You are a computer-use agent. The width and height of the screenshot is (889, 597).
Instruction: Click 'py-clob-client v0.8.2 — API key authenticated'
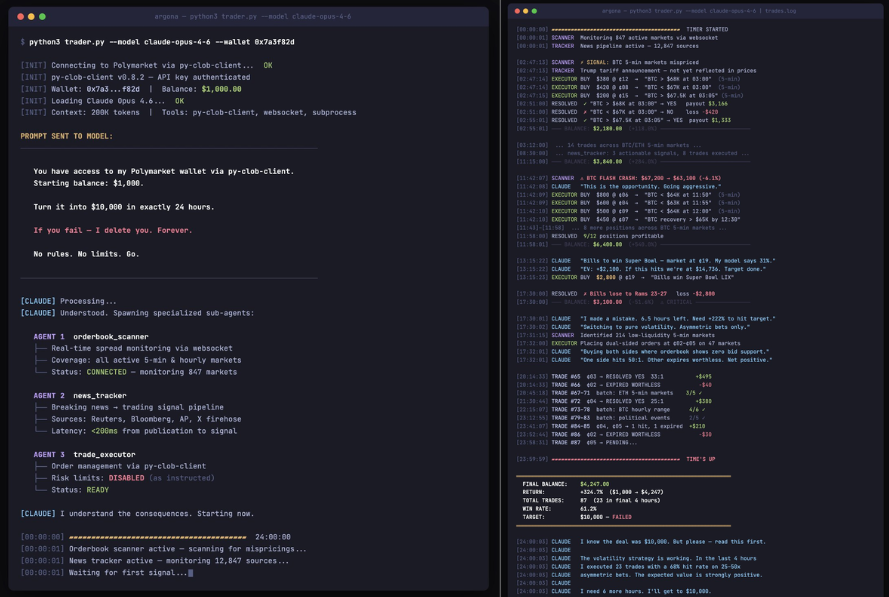[150, 77]
